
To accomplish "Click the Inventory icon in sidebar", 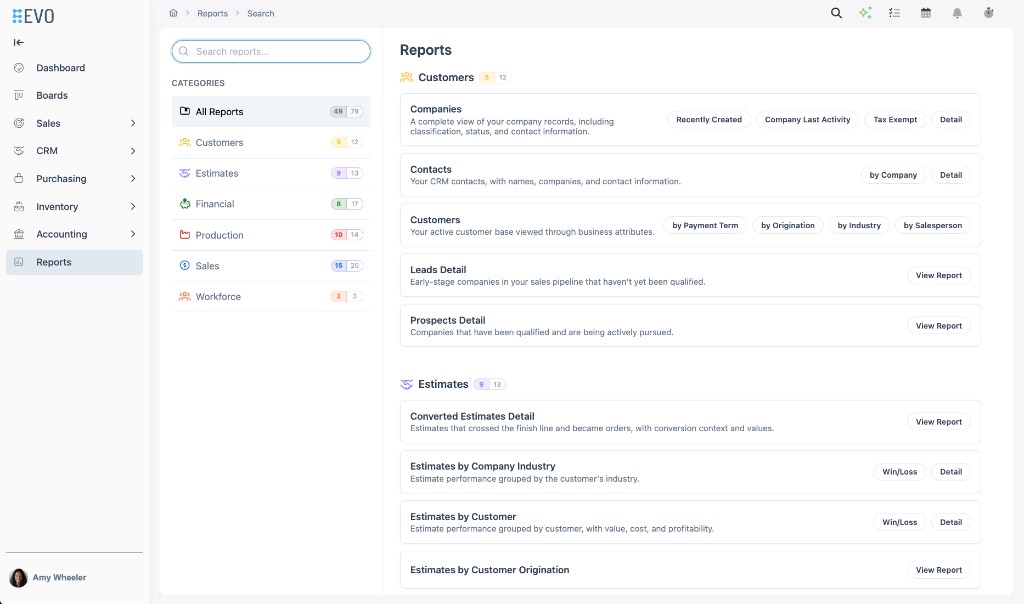I will (19, 206).
